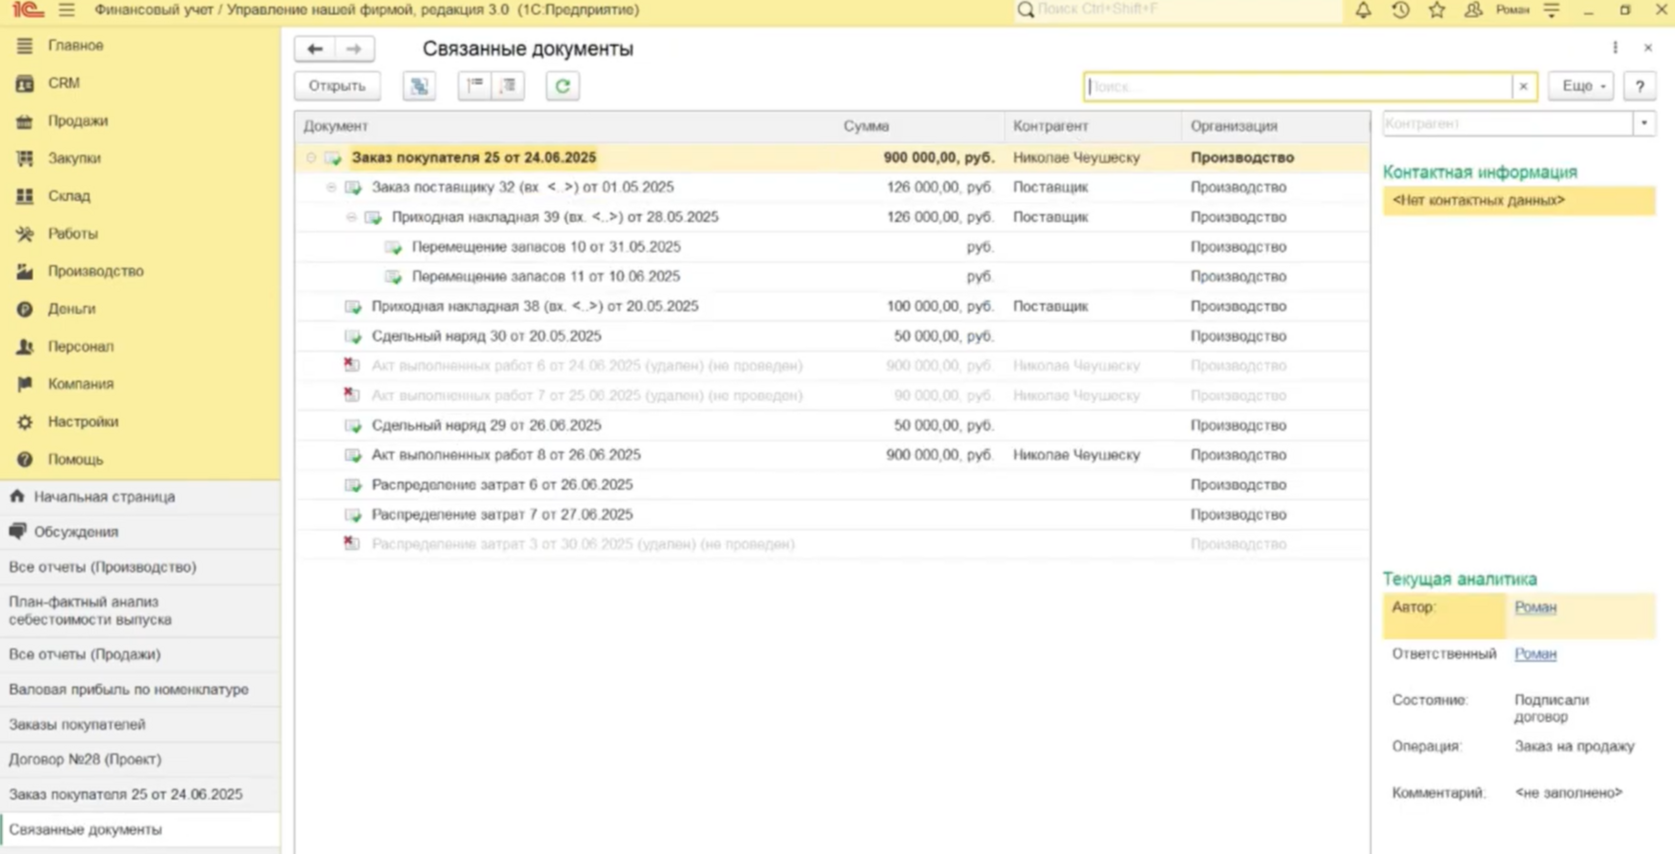Select row Перемещение запасов 11 от 10.06.2025
The height and width of the screenshot is (854, 1675).
click(x=832, y=276)
